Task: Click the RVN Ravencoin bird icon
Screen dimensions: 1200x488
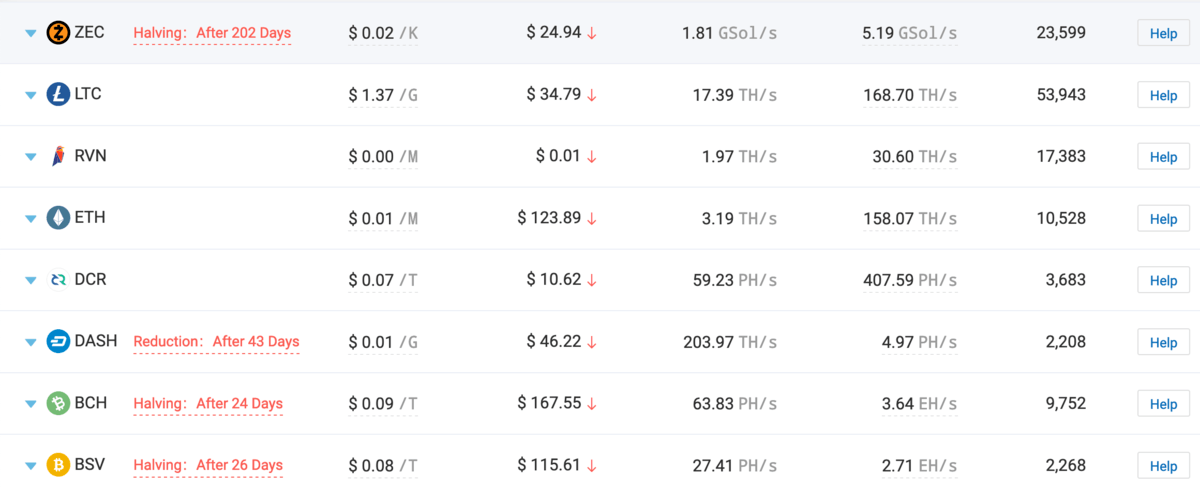Action: tap(58, 157)
